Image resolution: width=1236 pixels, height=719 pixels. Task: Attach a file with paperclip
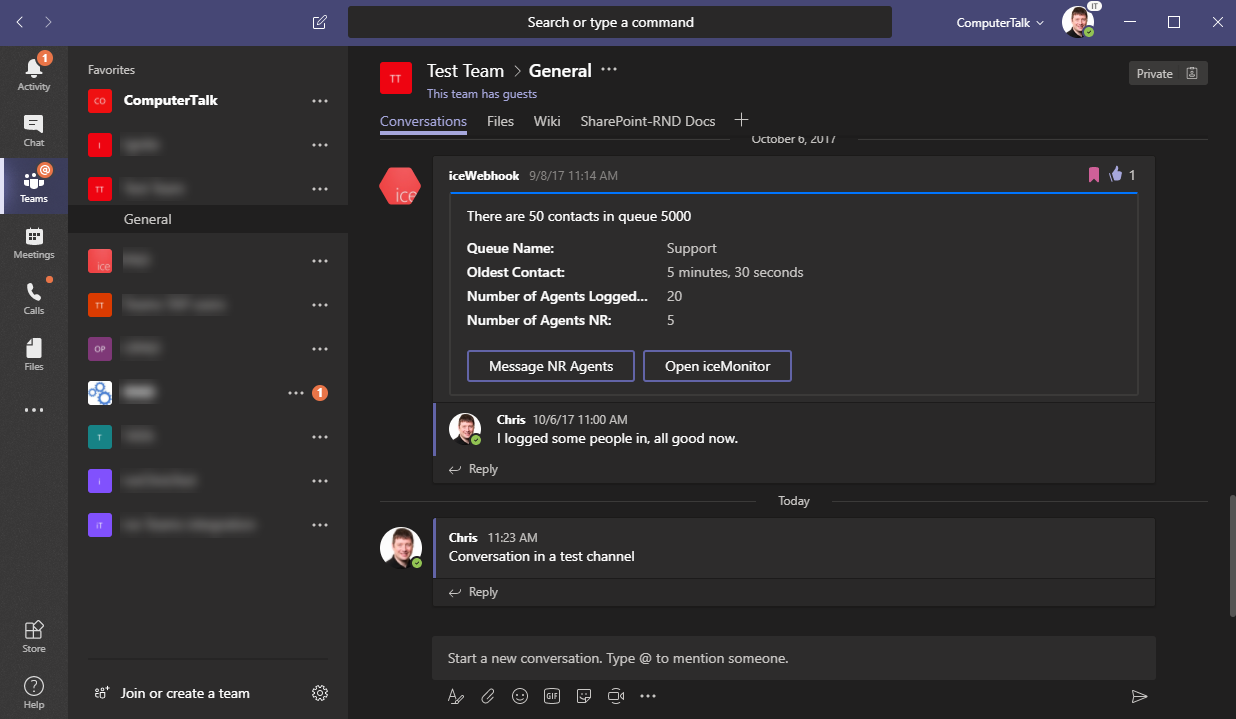pyautogui.click(x=488, y=696)
